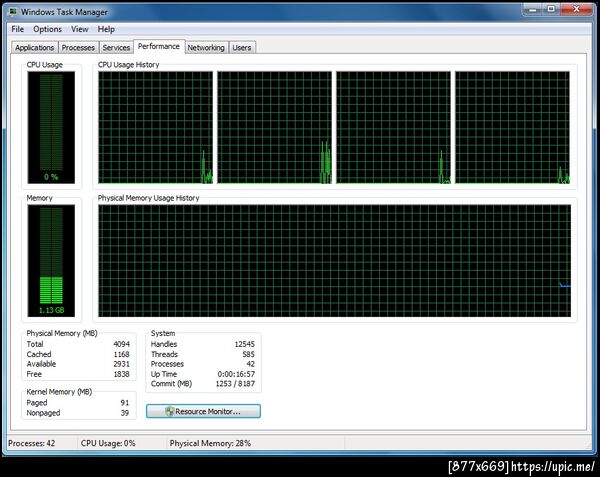Click the Threads value 585
Image resolution: width=600 pixels, height=477 pixels.
248,354
